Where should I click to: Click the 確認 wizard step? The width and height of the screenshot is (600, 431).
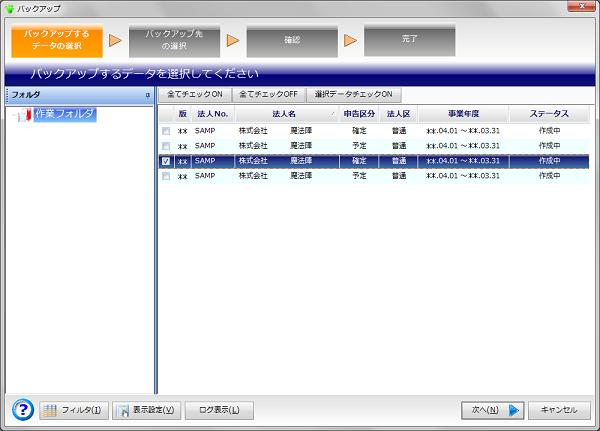[291, 41]
